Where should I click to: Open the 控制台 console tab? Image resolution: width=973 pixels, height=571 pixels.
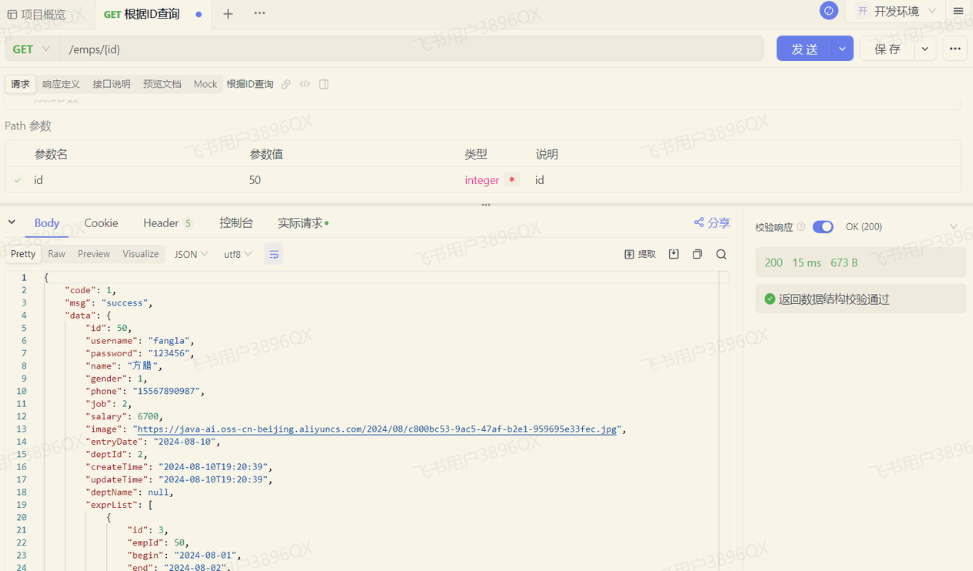pos(236,223)
